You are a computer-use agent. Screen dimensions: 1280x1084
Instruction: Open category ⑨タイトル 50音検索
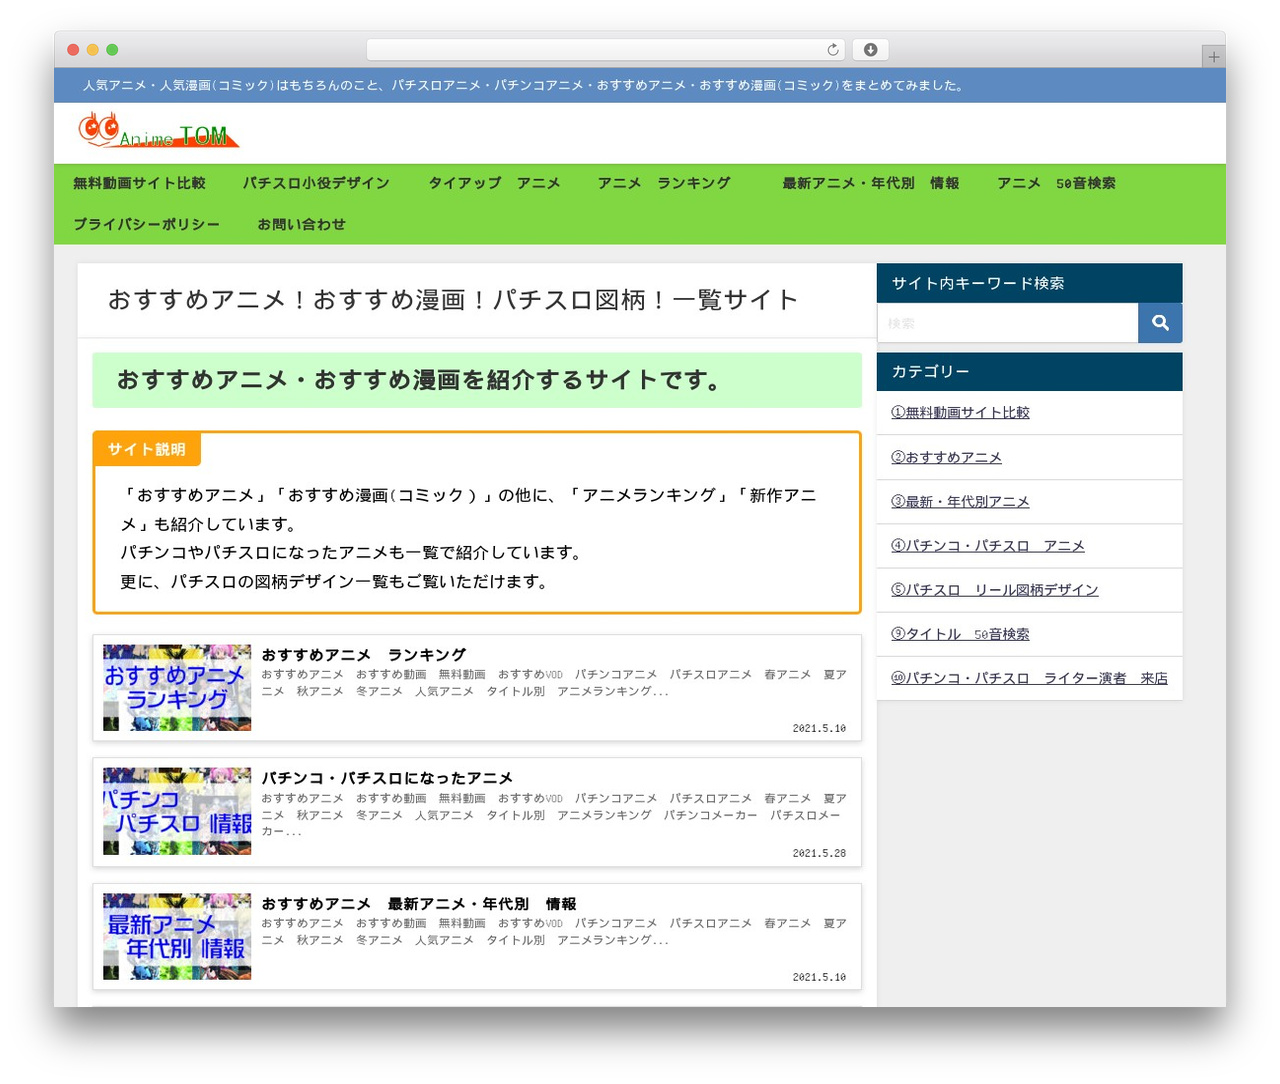(x=960, y=634)
